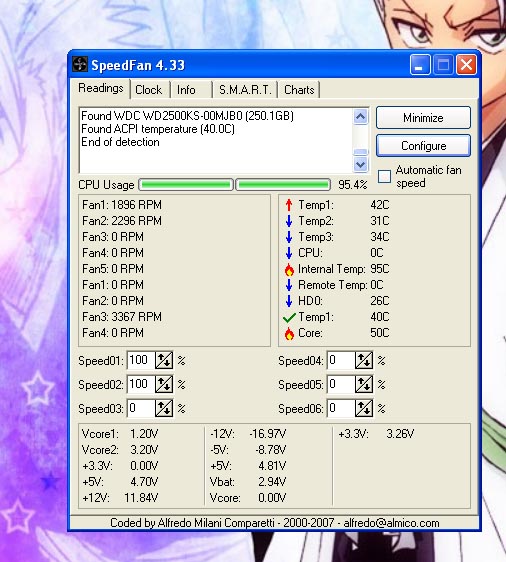Click the 'Vcore2: 3.20V' reading

(120, 450)
